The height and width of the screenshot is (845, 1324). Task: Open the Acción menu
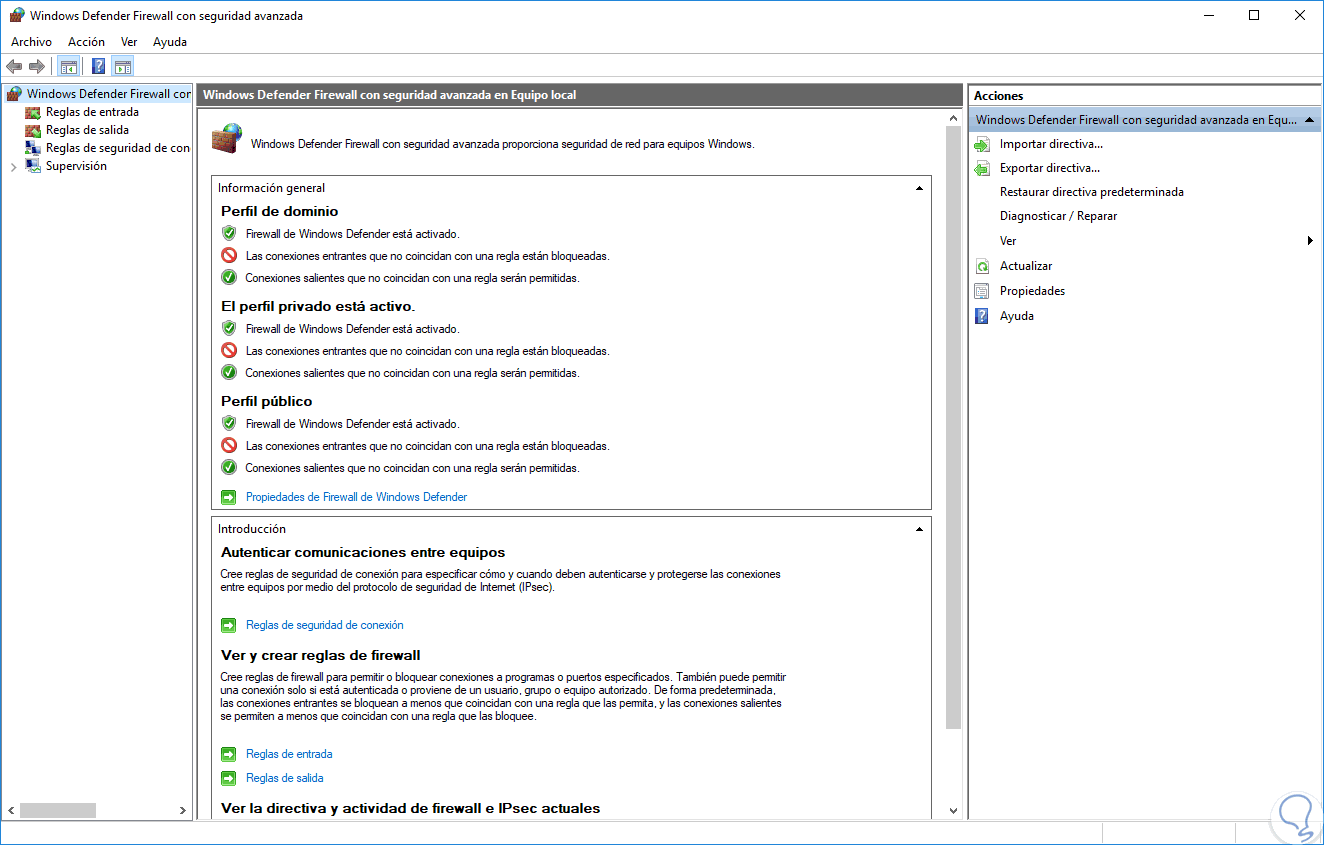[x=86, y=42]
